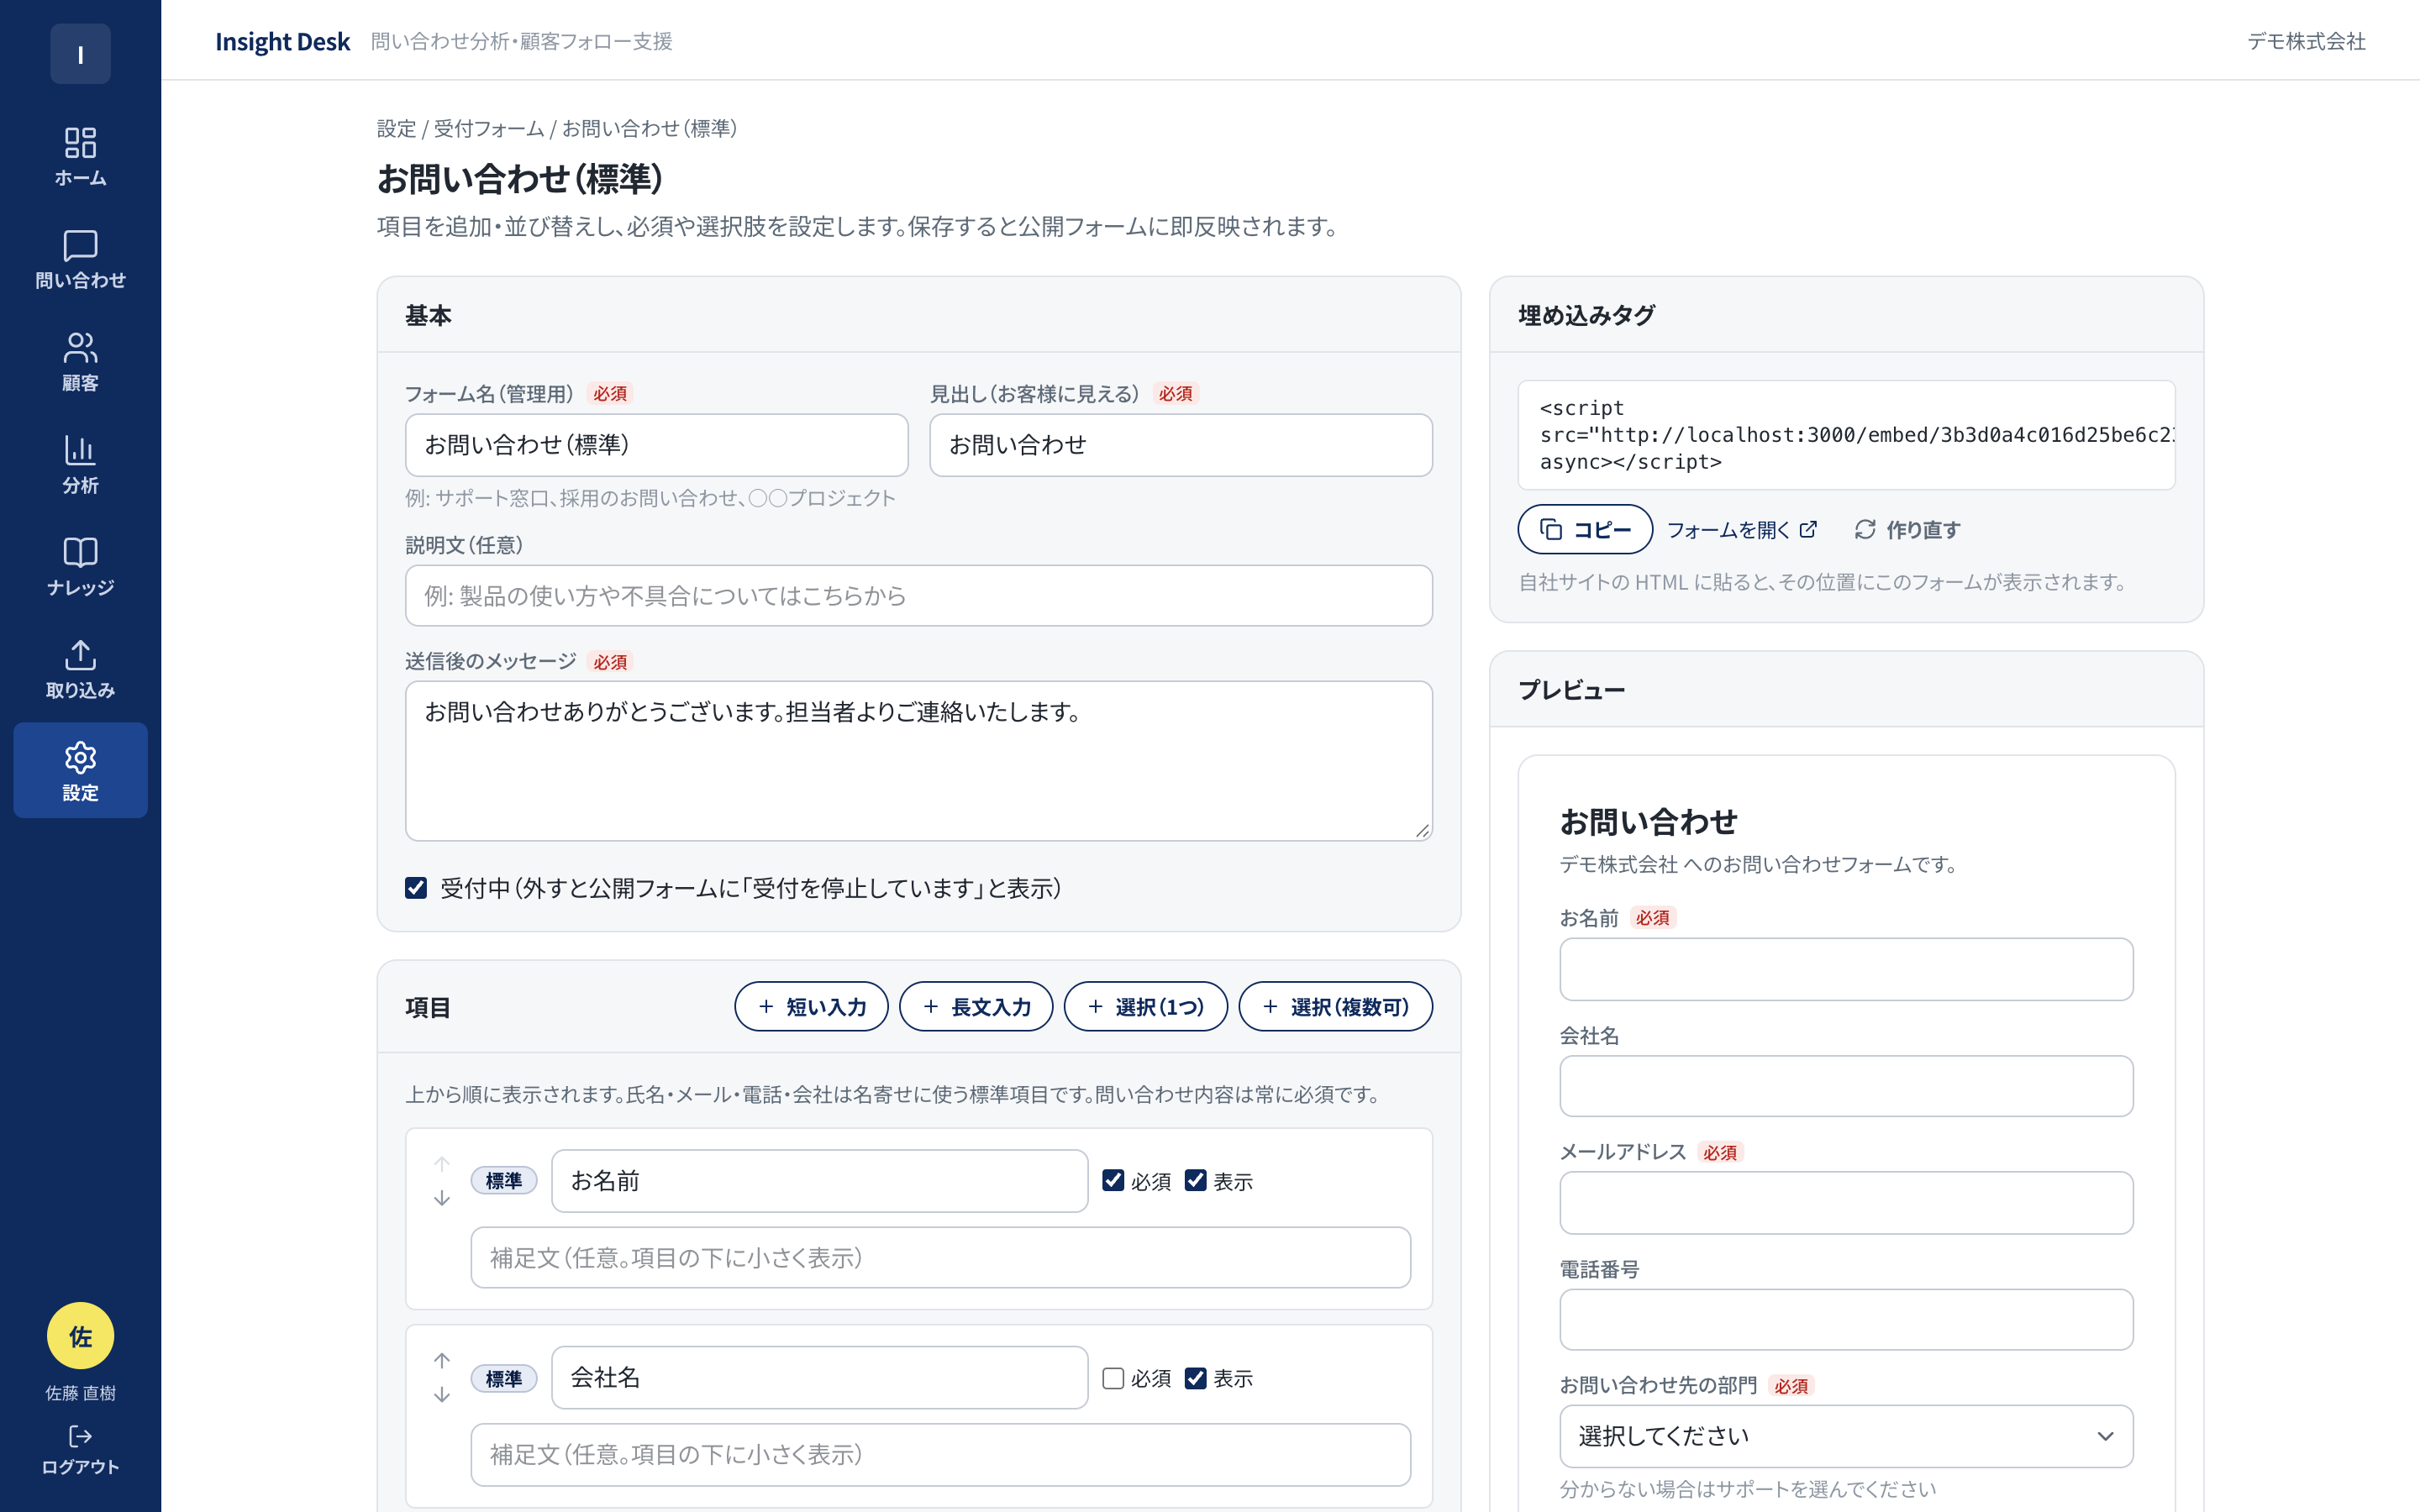Click the Insight Desk title text
The width and height of the screenshot is (2420, 1512).
282,41
